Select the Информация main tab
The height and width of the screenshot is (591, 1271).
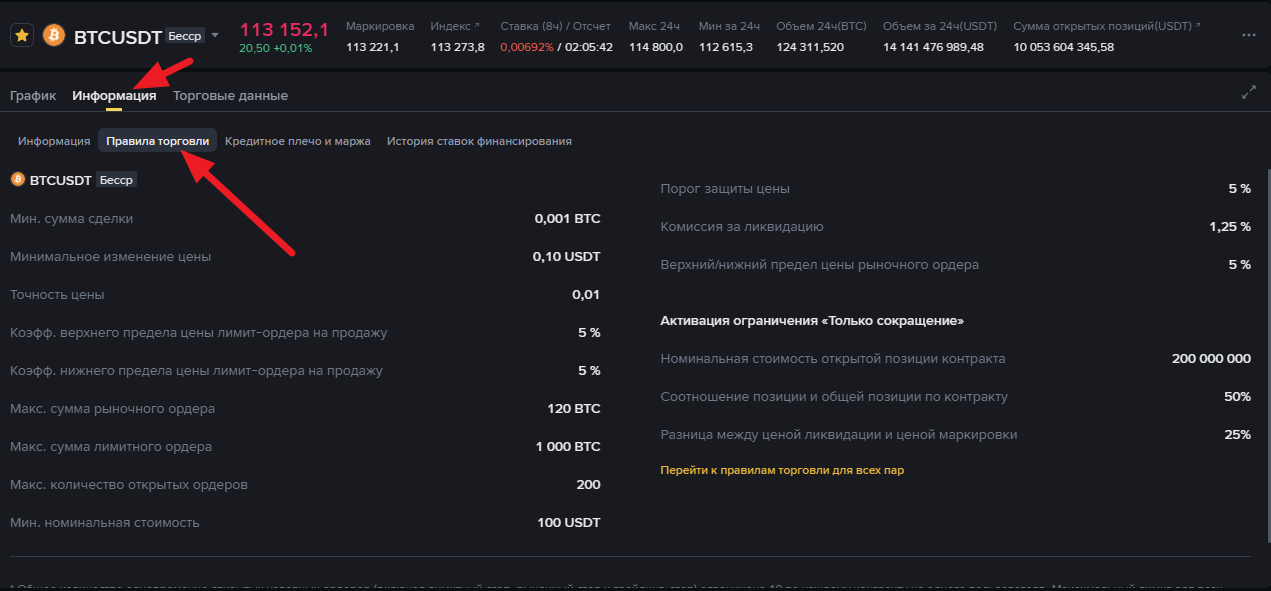coord(114,96)
